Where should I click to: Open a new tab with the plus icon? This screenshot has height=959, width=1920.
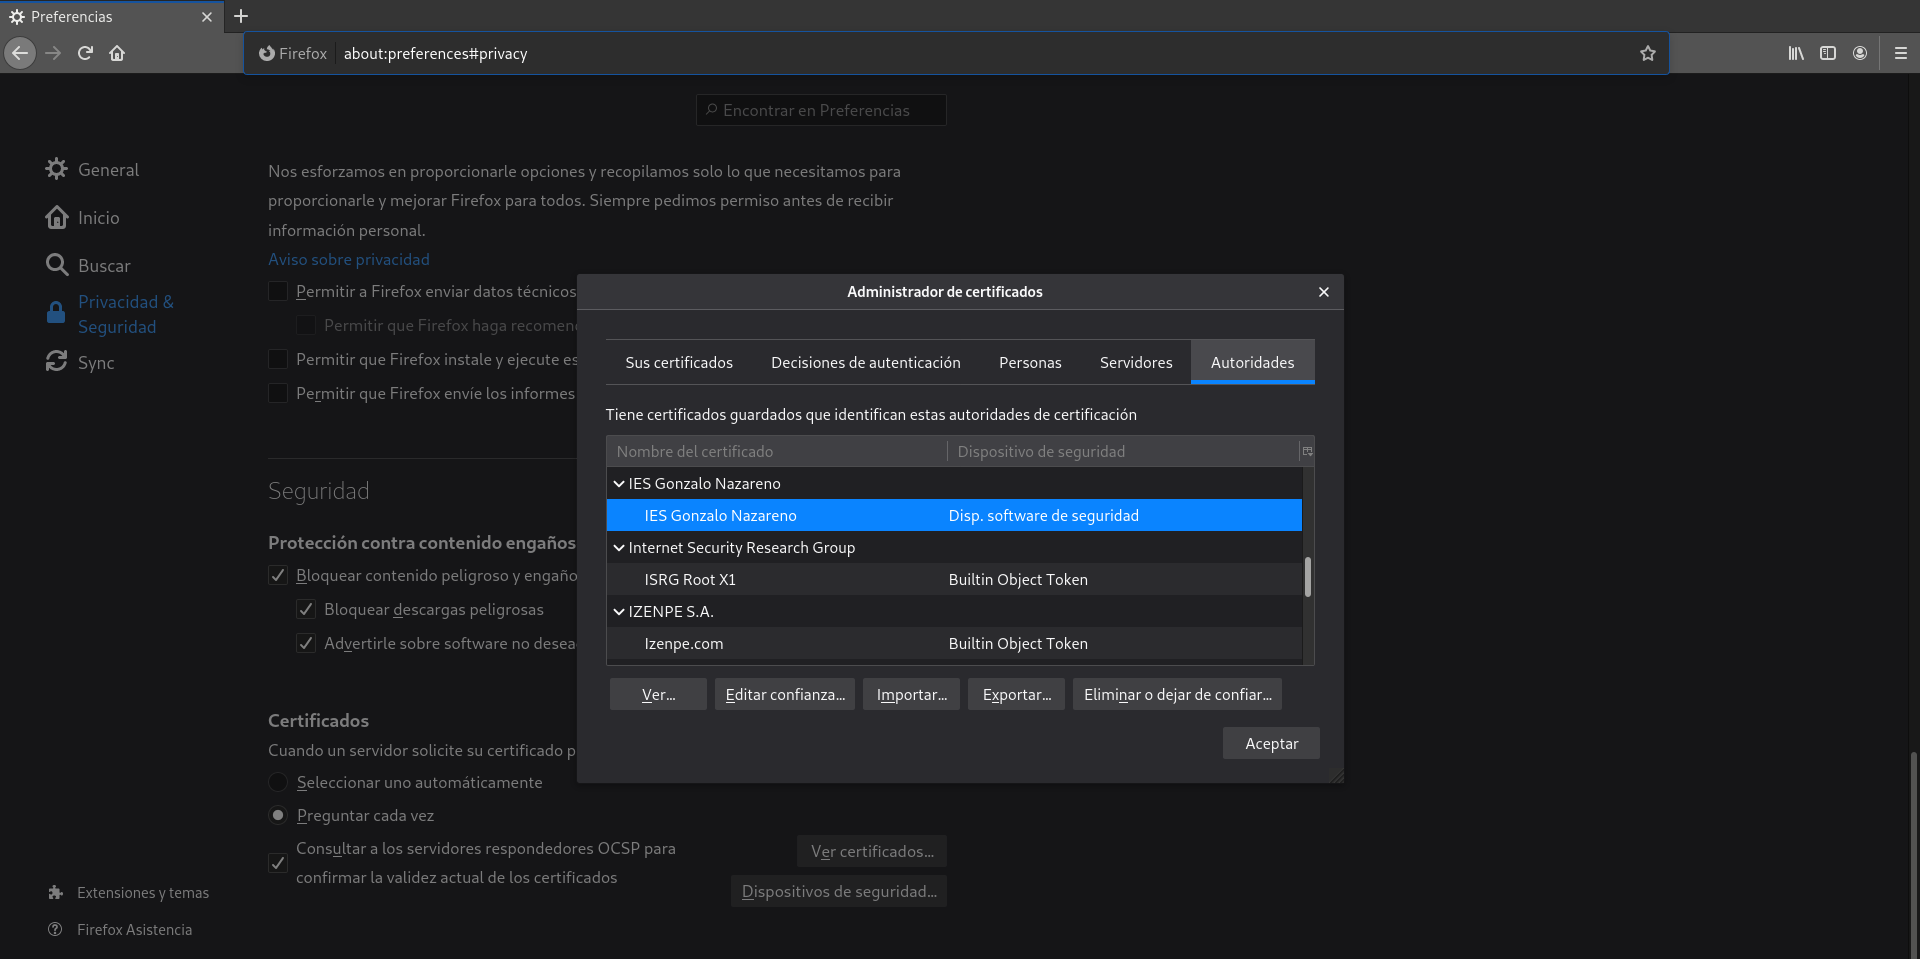point(241,16)
